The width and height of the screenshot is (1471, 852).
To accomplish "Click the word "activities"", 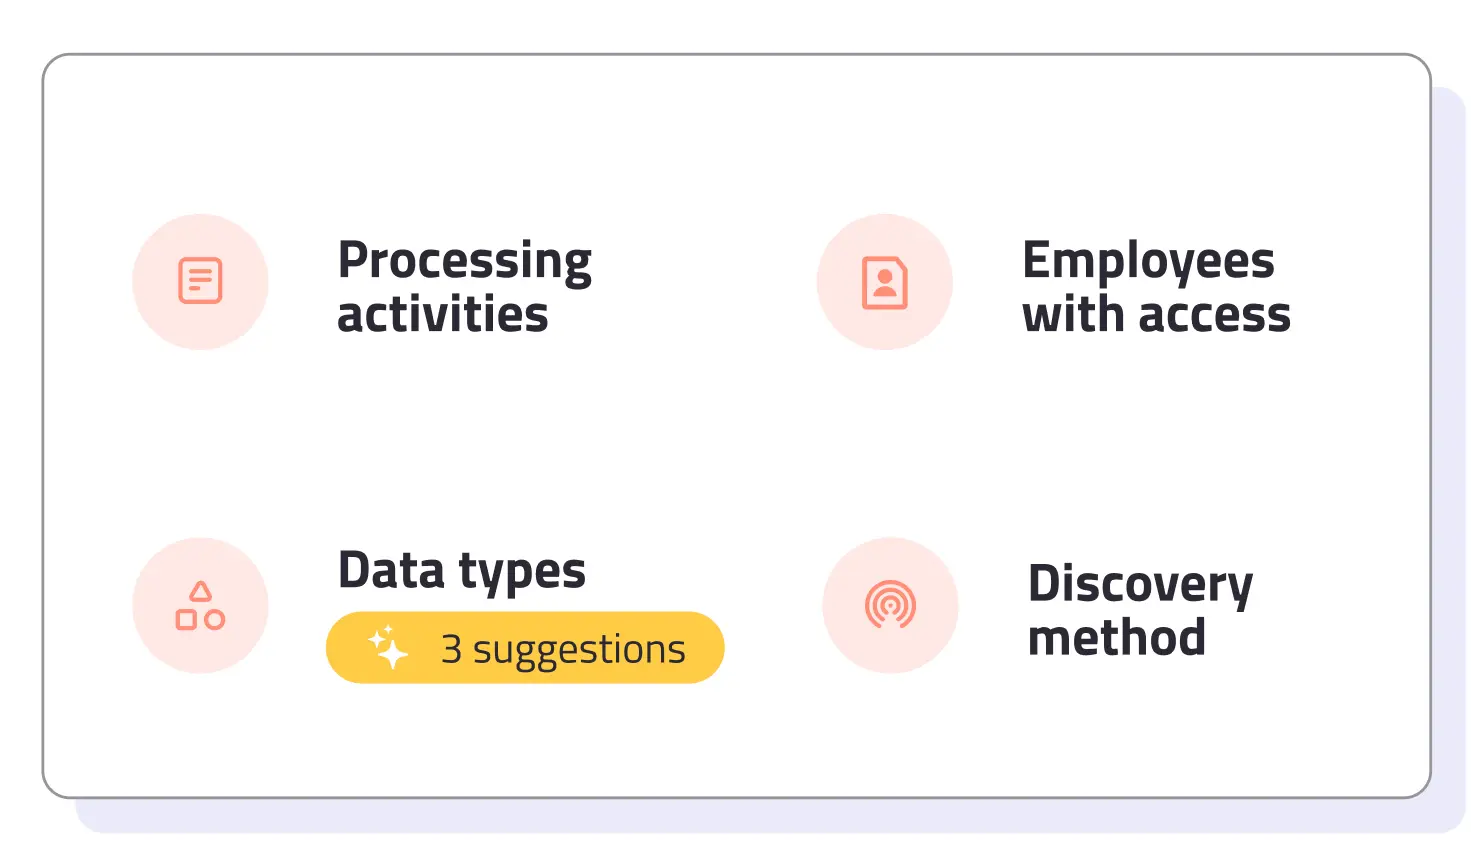I will tap(442, 315).
